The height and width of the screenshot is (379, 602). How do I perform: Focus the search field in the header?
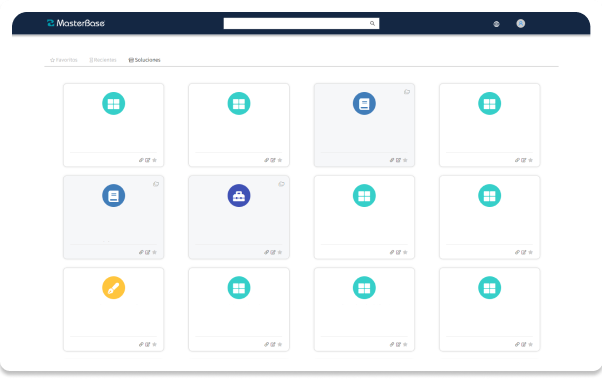[x=301, y=23]
